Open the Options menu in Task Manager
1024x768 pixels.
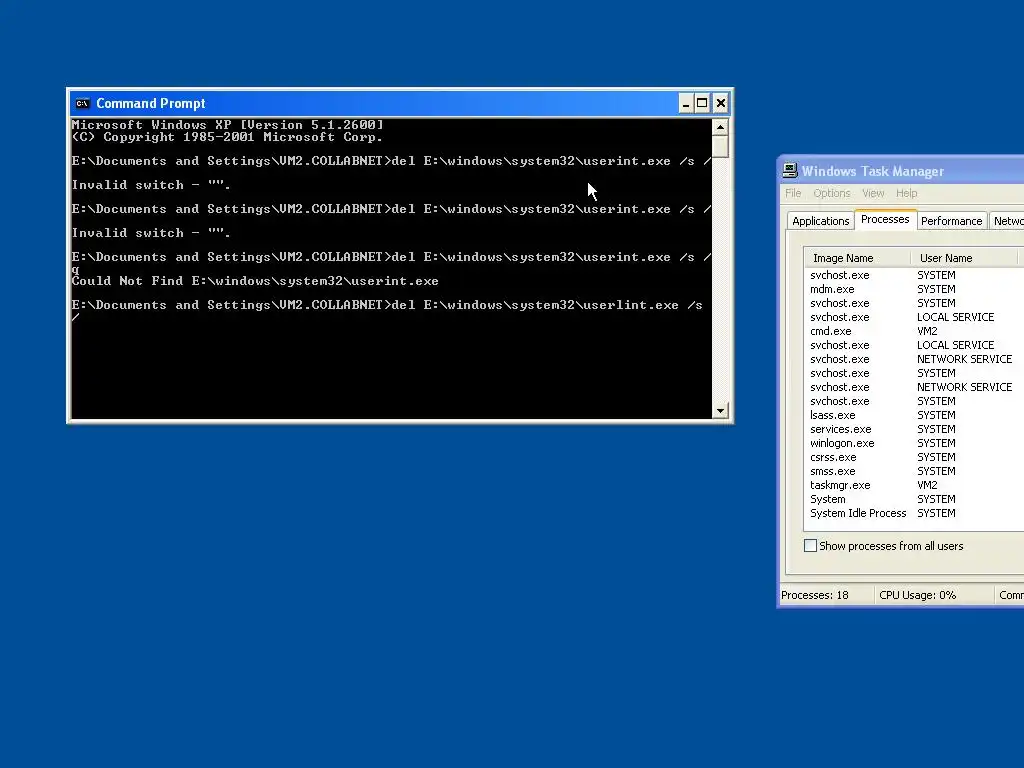tap(831, 193)
